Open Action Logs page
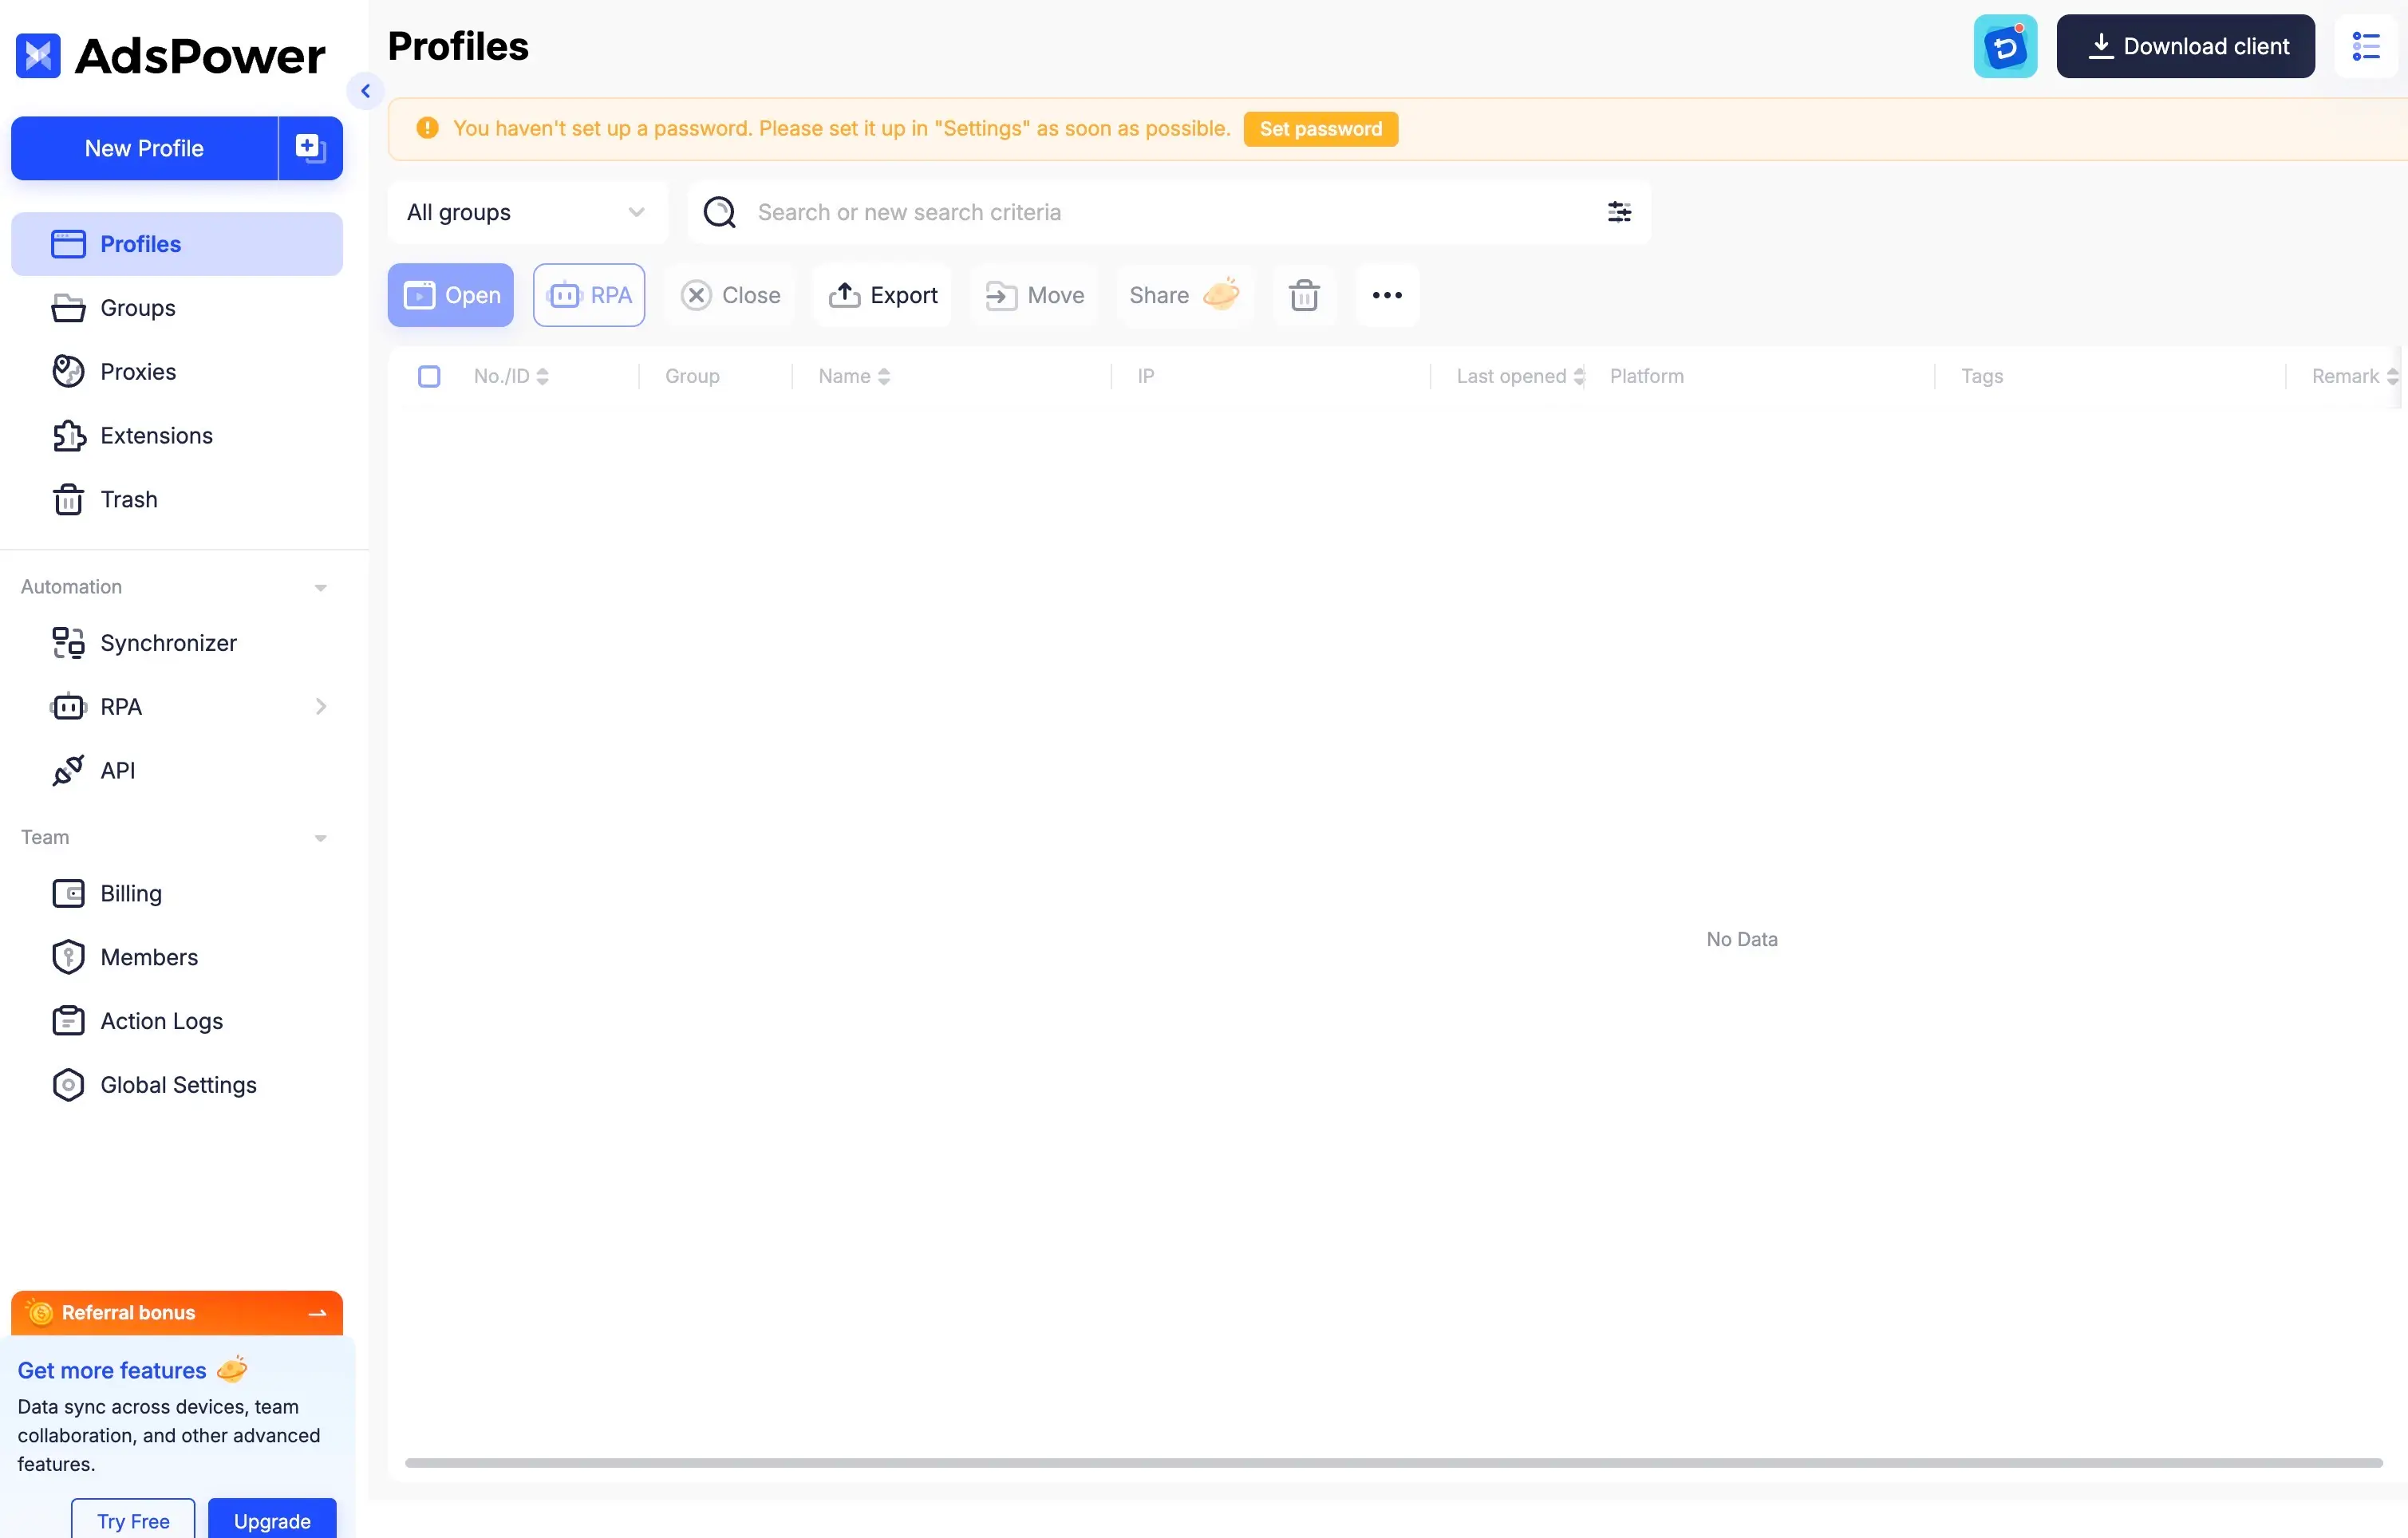Image resolution: width=2408 pixels, height=1538 pixels. pos(177,1021)
